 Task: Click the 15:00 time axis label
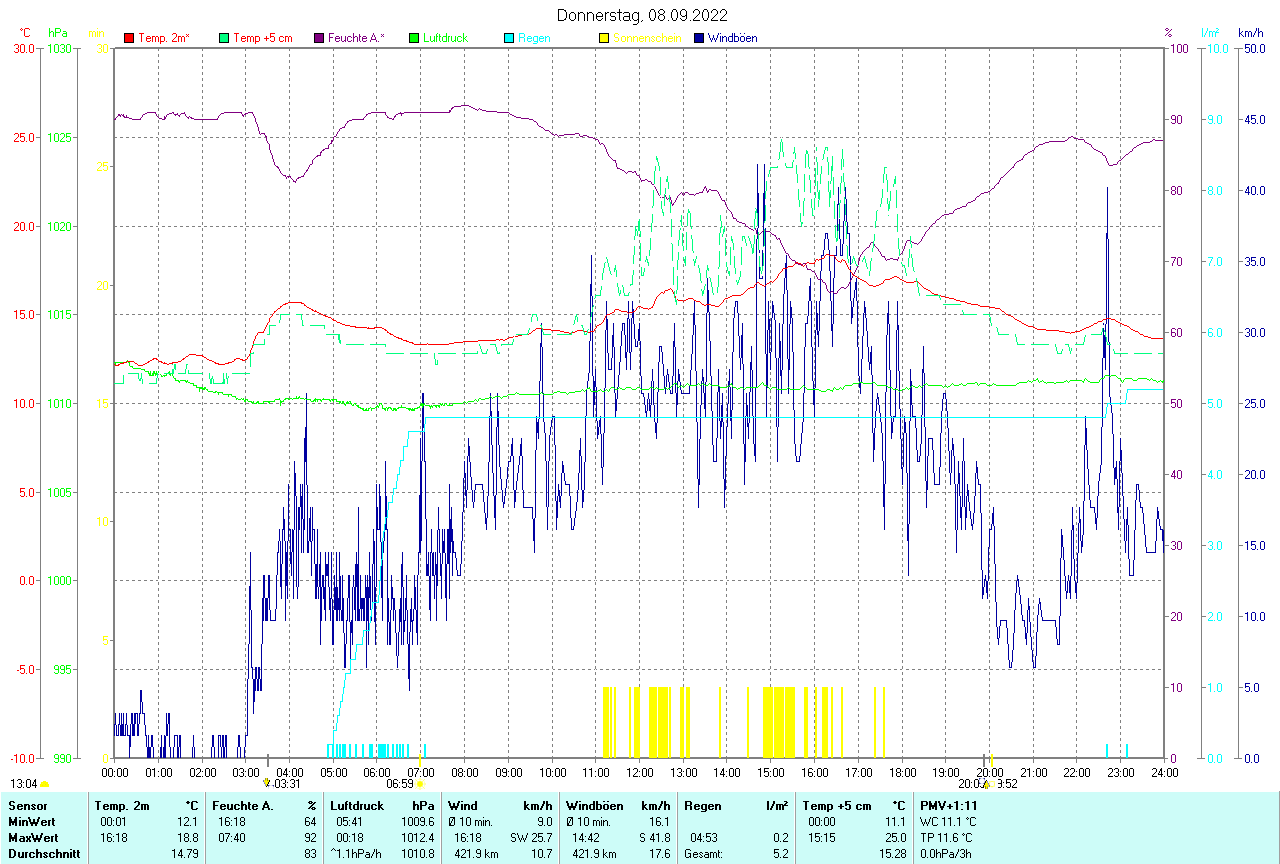pos(771,772)
